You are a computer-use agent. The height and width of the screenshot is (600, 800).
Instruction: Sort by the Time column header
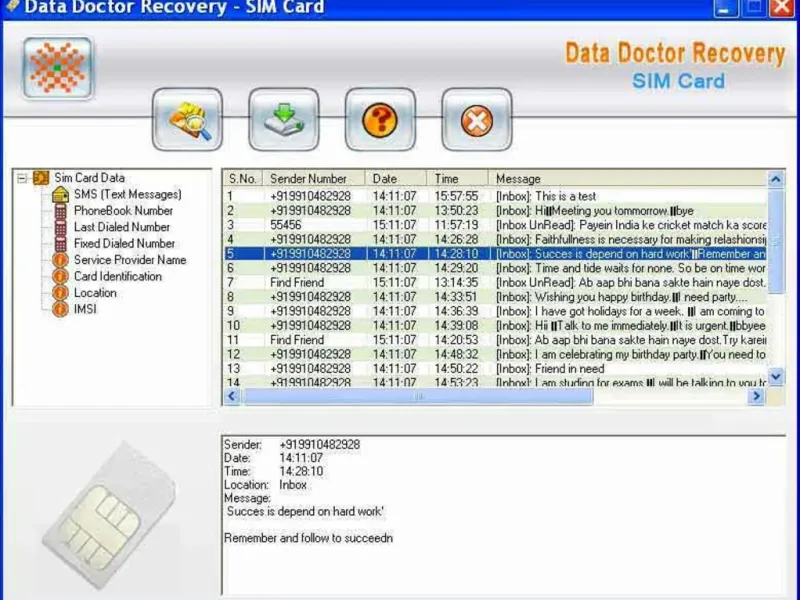pyautogui.click(x=458, y=179)
